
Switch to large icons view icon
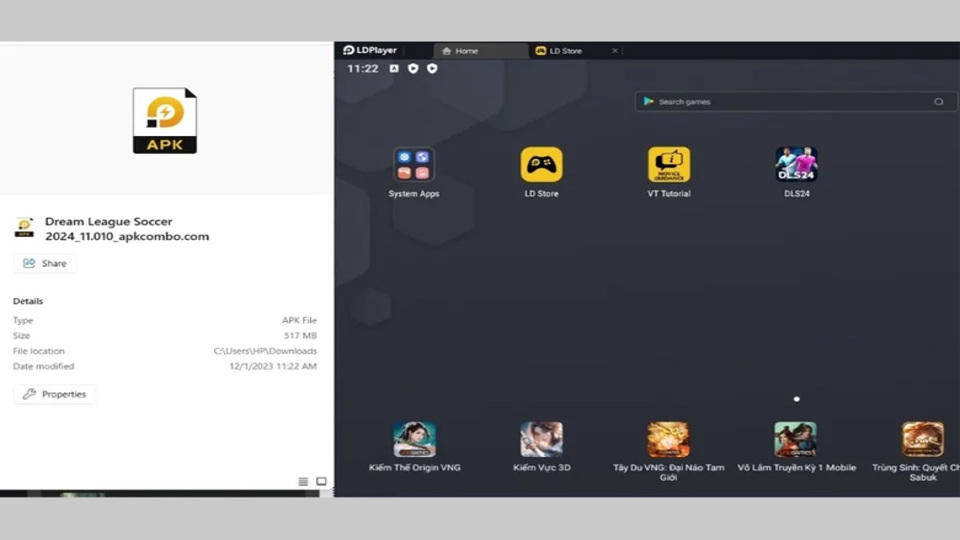[321, 481]
